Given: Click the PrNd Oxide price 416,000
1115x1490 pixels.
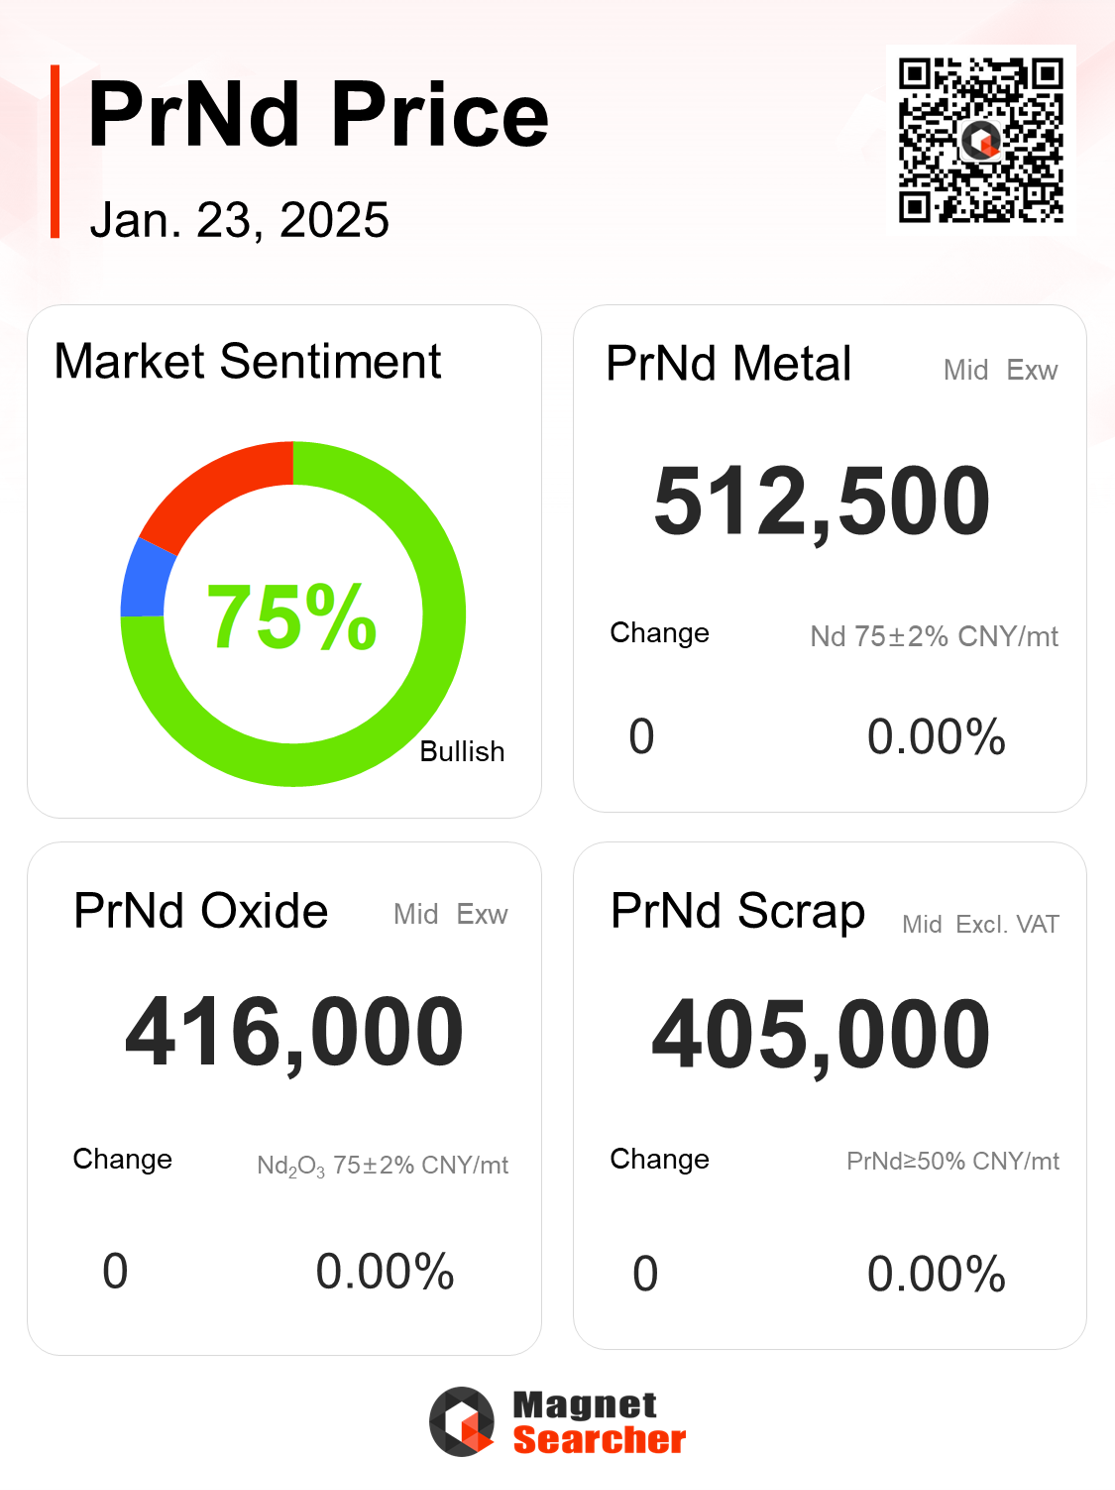Looking at the screenshot, I should click(294, 1032).
